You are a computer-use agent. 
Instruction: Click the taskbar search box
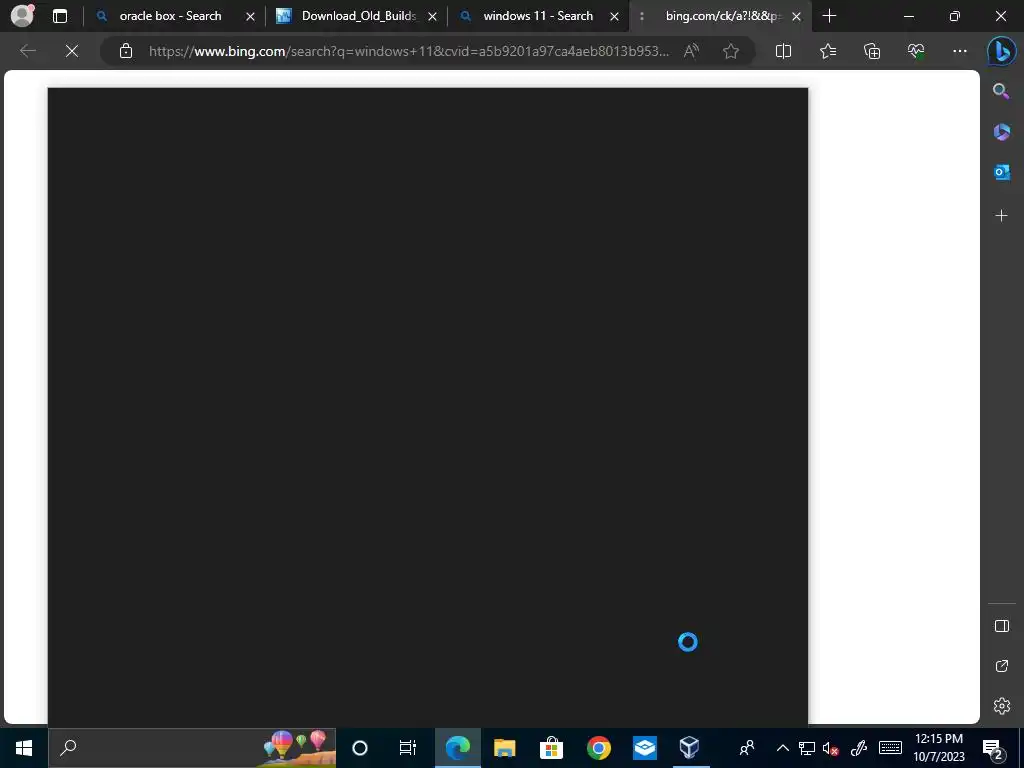(x=192, y=748)
